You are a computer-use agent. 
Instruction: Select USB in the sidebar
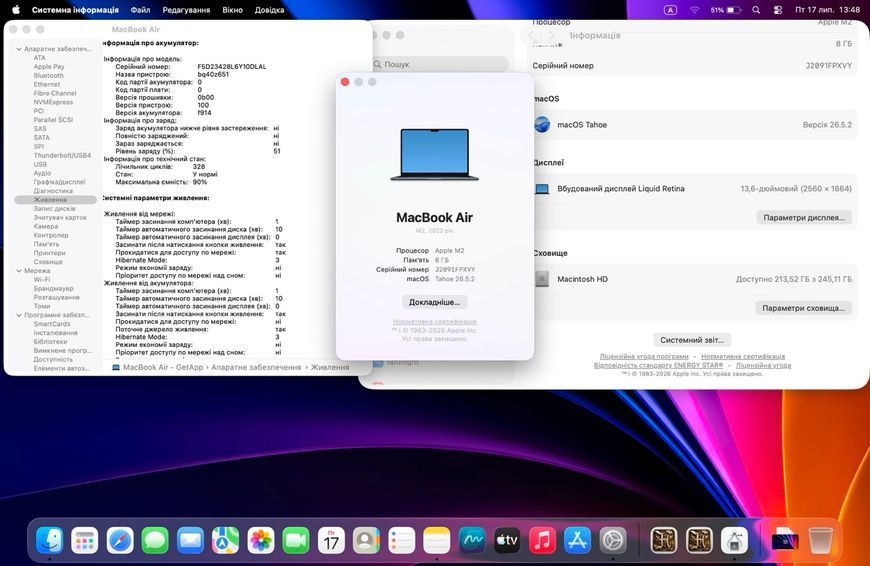point(40,164)
